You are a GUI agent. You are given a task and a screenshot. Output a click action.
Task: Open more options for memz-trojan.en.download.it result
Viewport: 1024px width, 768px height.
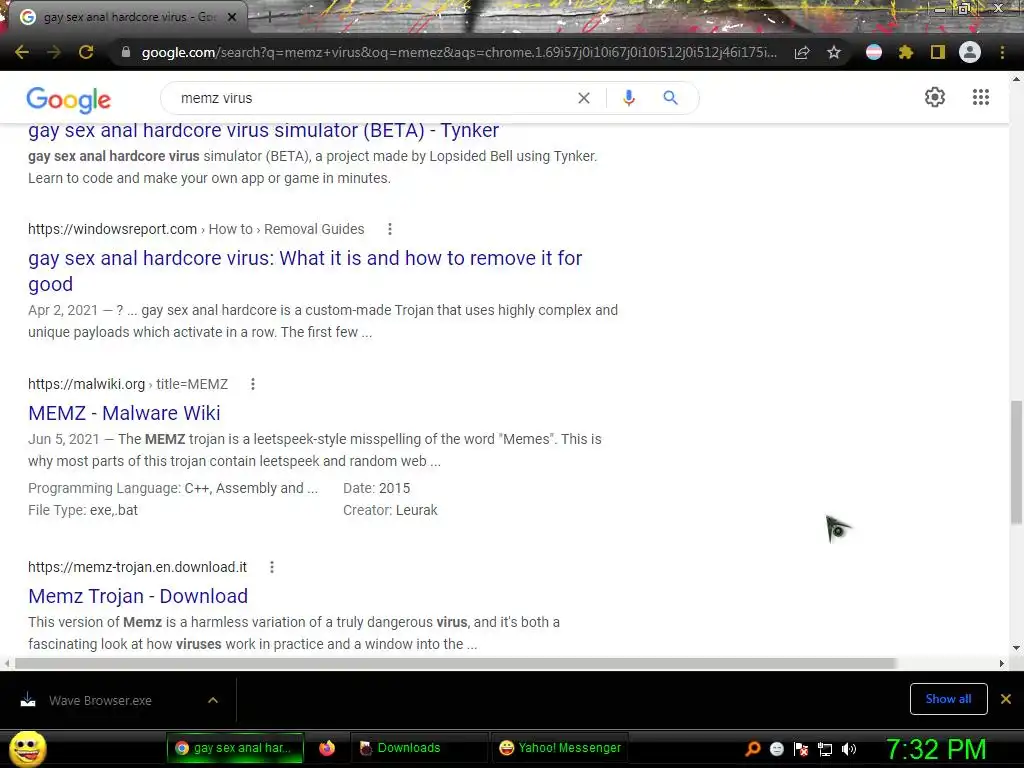click(272, 567)
